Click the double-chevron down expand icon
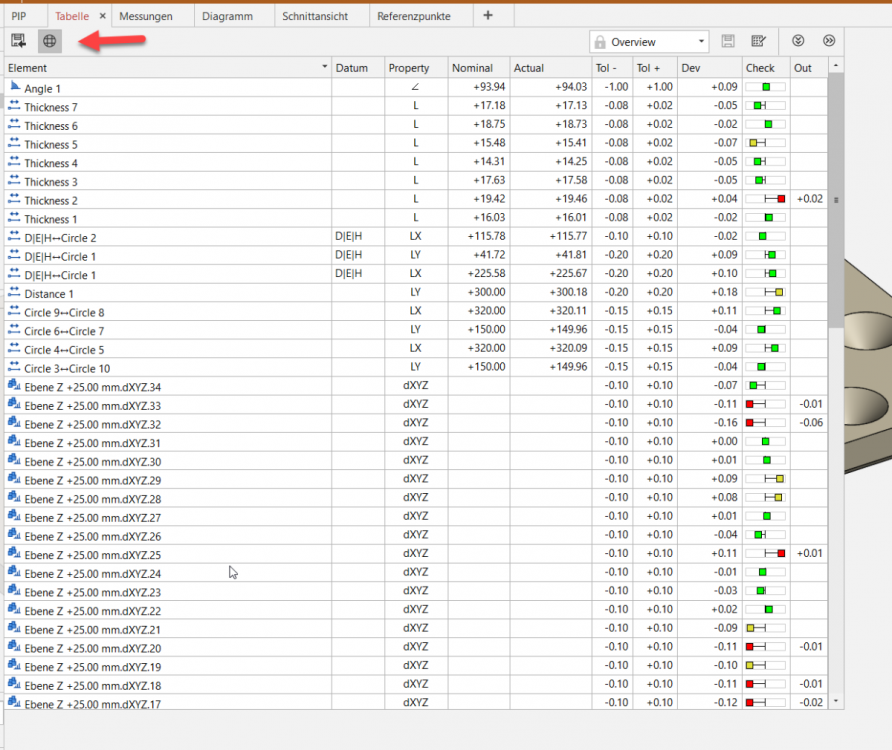 point(798,42)
